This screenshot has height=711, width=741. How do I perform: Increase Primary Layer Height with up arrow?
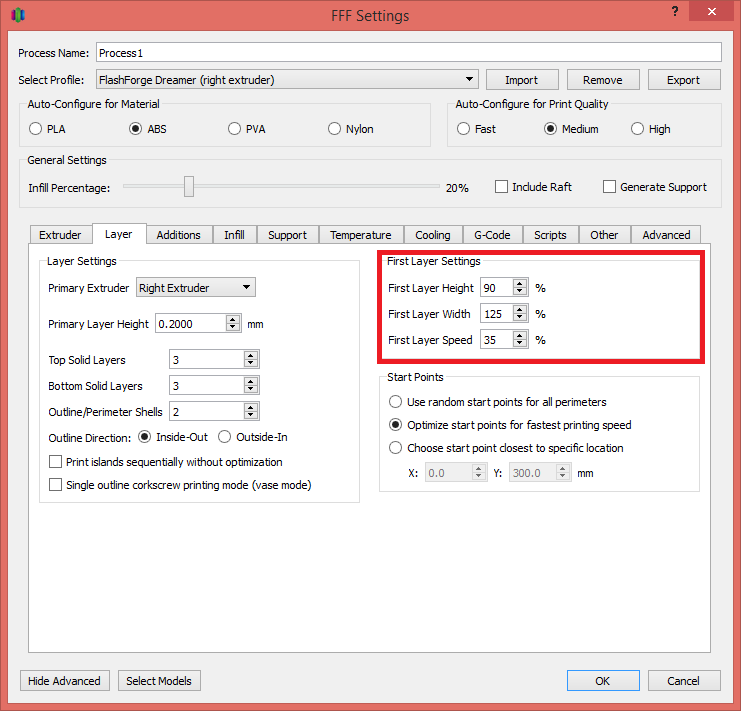(x=233, y=319)
